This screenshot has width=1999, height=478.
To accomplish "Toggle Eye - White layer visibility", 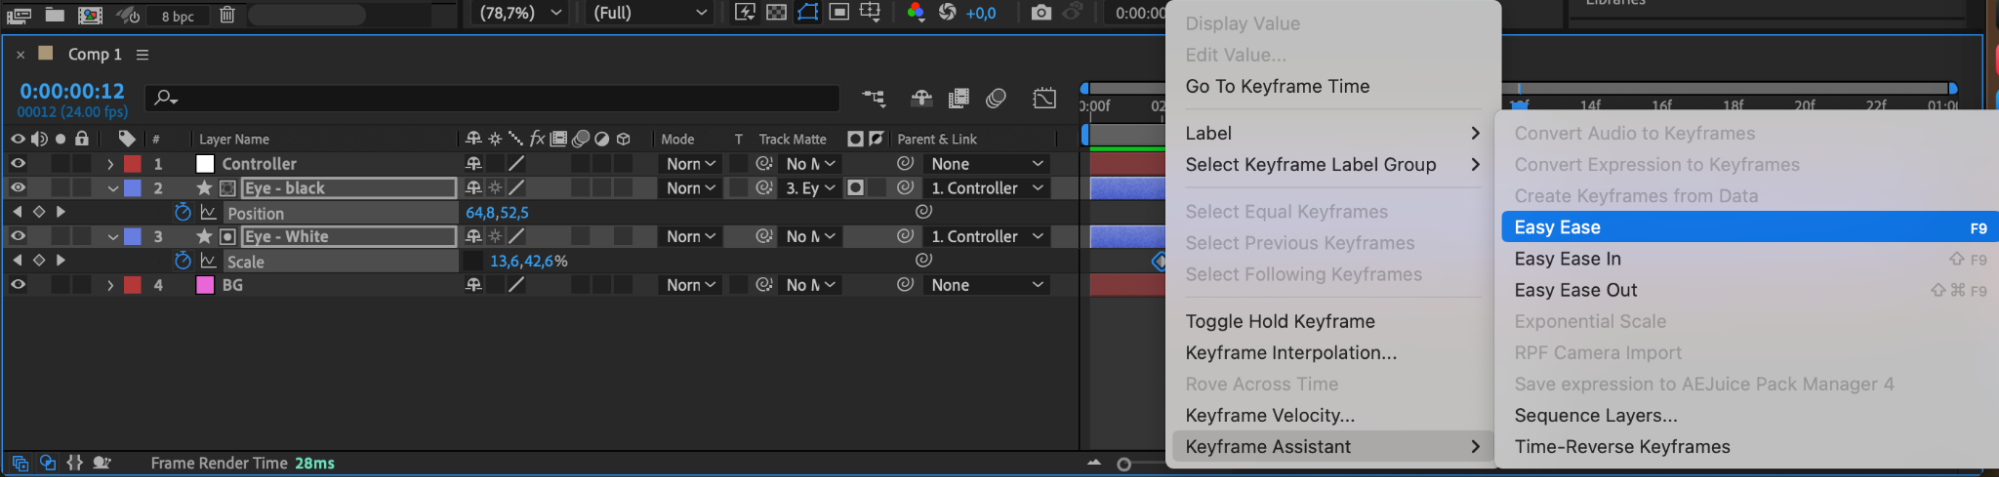I will point(18,237).
